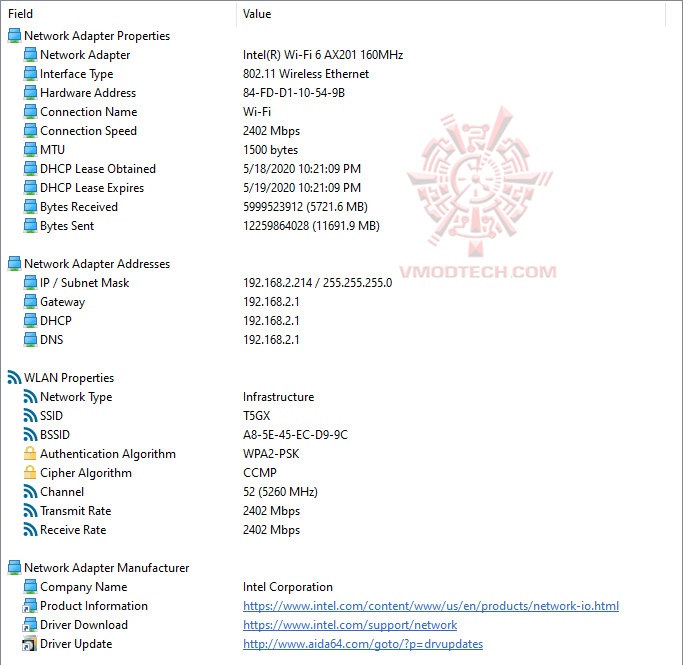Click the Bytes Received row icon
683x665 pixels.
(x=30, y=207)
